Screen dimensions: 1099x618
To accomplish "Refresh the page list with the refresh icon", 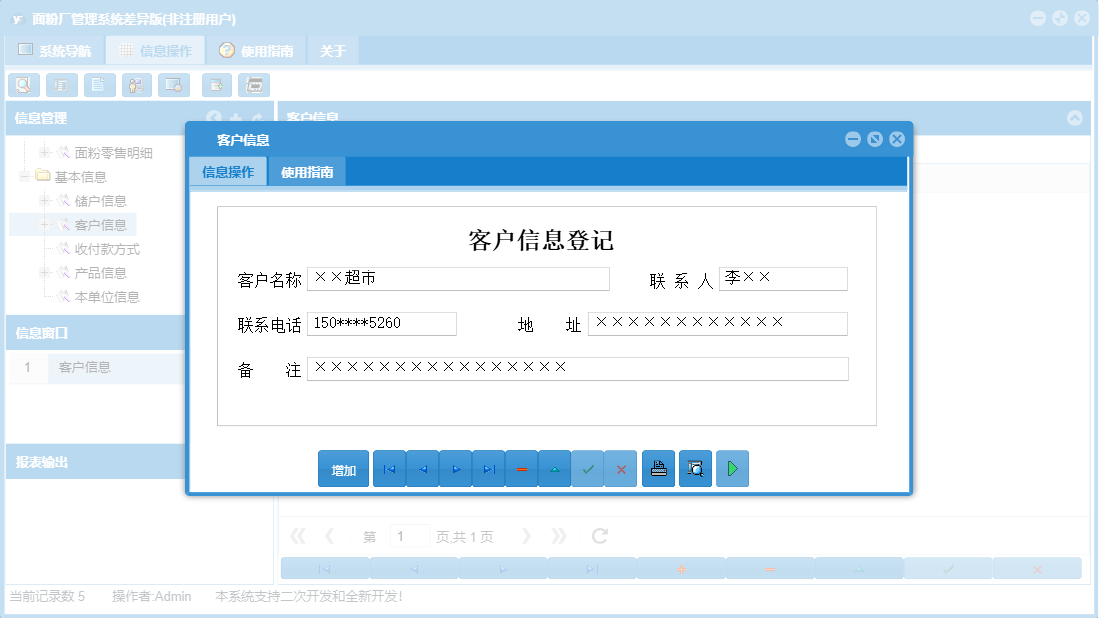I will (598, 535).
